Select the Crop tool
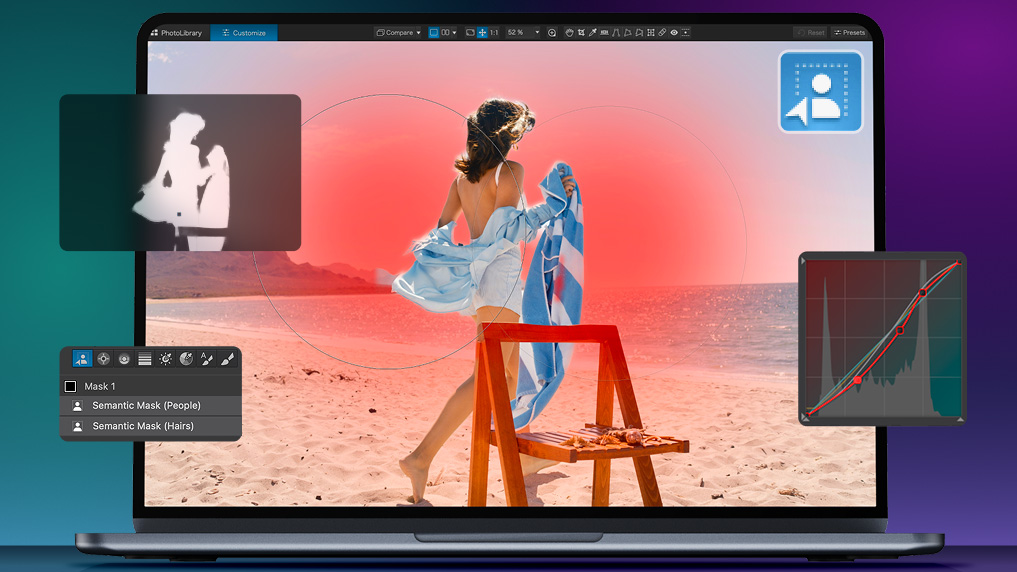Screen dimensions: 1017x572 coord(581,32)
